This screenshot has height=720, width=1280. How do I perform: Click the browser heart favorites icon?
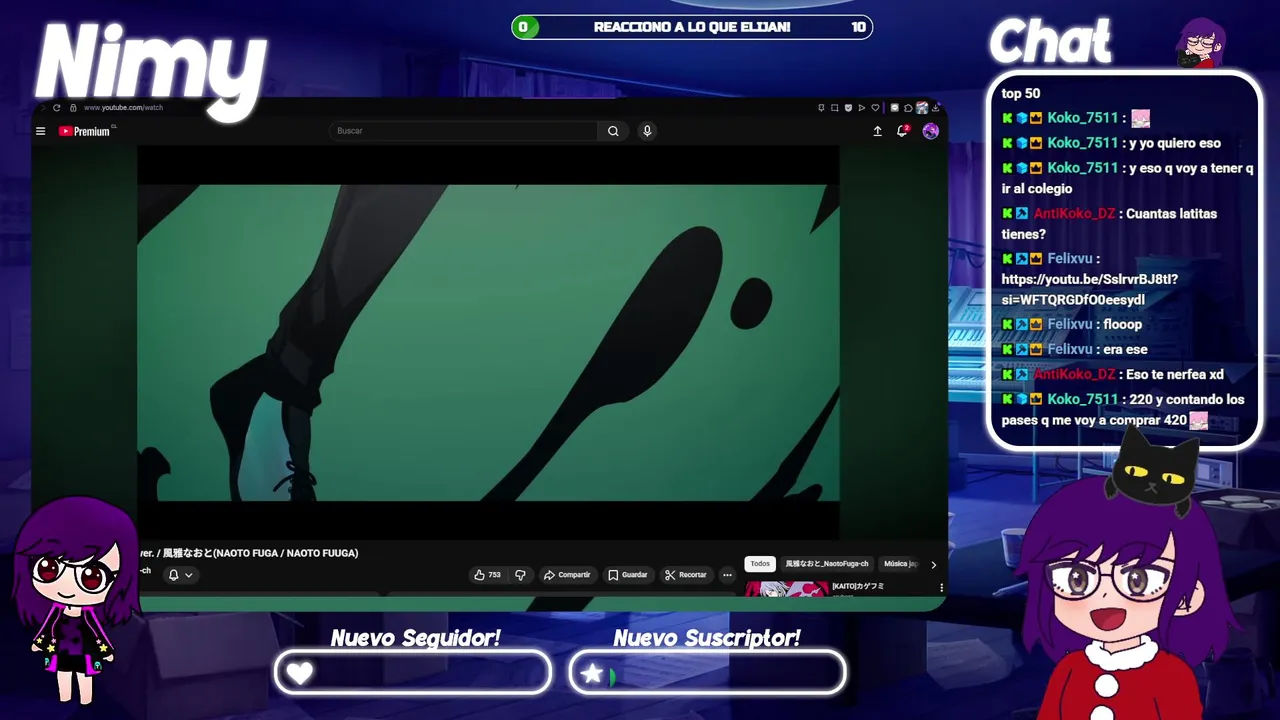(x=875, y=107)
